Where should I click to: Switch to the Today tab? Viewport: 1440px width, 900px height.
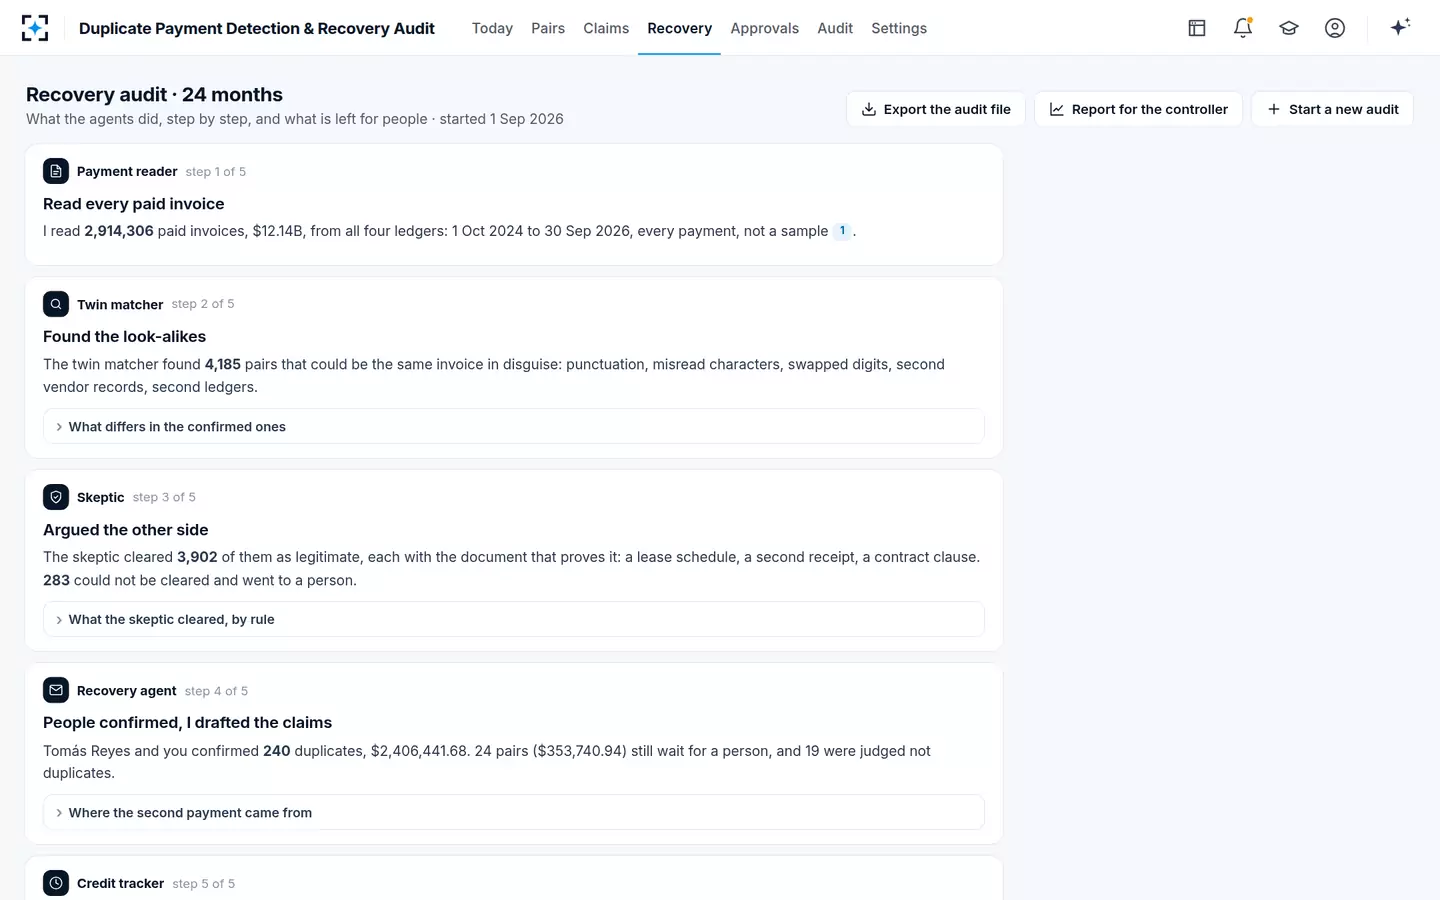492,28
